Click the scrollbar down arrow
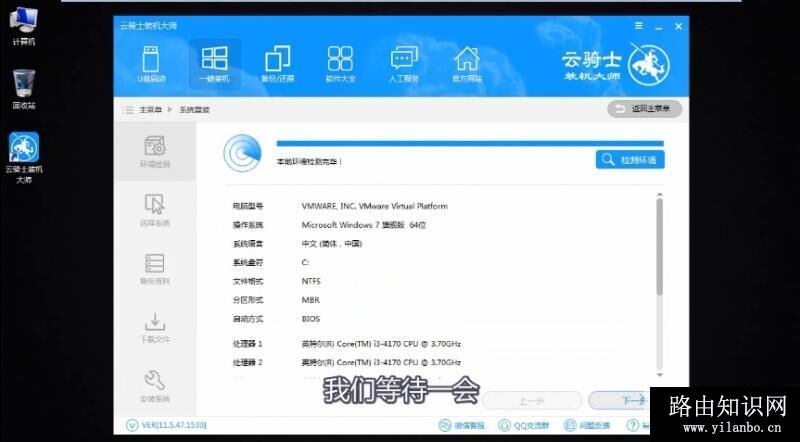This screenshot has height=442, width=800. point(660,375)
